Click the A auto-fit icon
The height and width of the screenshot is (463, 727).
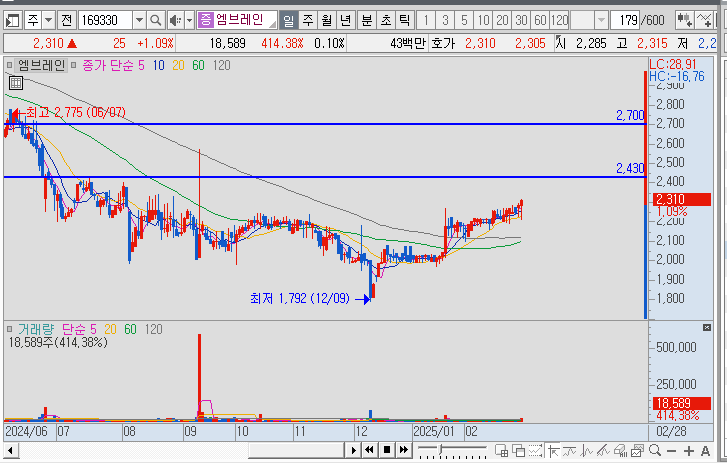(706, 450)
